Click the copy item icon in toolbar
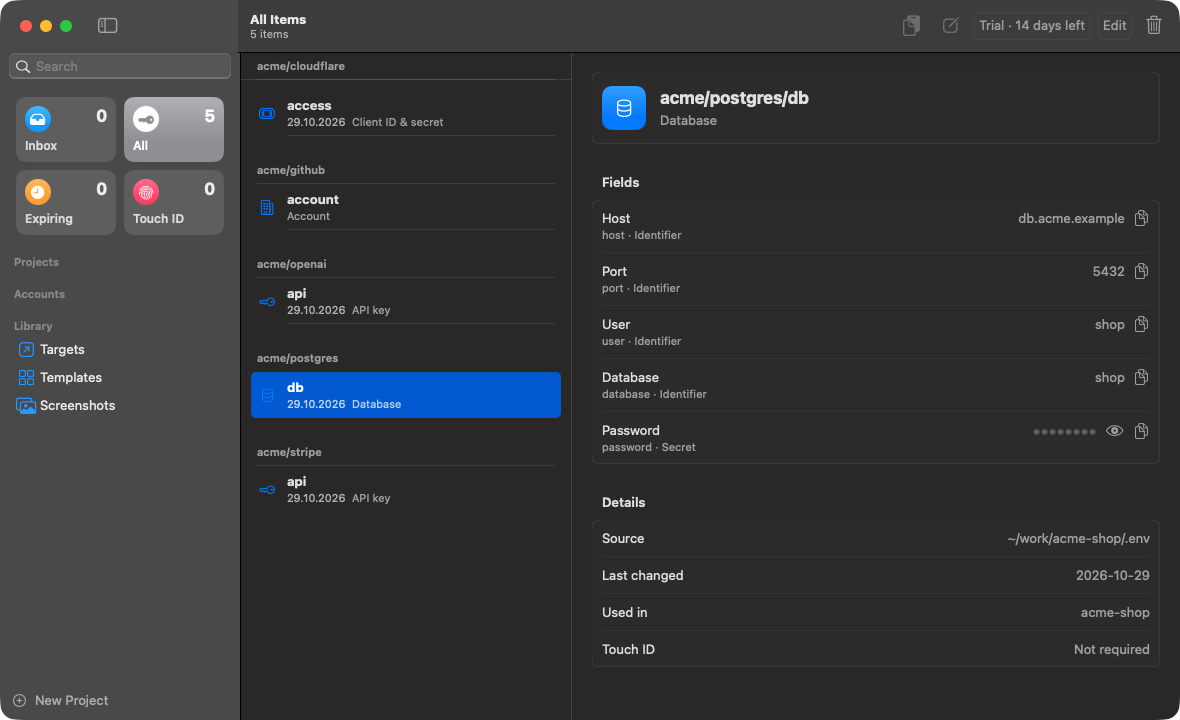The height and width of the screenshot is (720, 1180). (911, 26)
